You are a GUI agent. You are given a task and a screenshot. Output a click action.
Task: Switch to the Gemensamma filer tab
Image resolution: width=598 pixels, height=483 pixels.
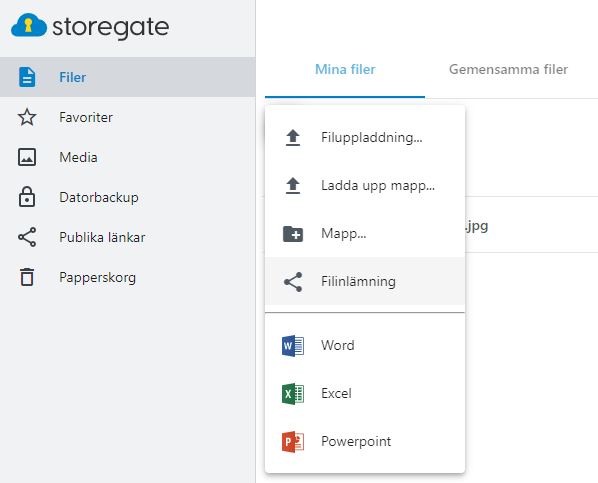coord(508,69)
